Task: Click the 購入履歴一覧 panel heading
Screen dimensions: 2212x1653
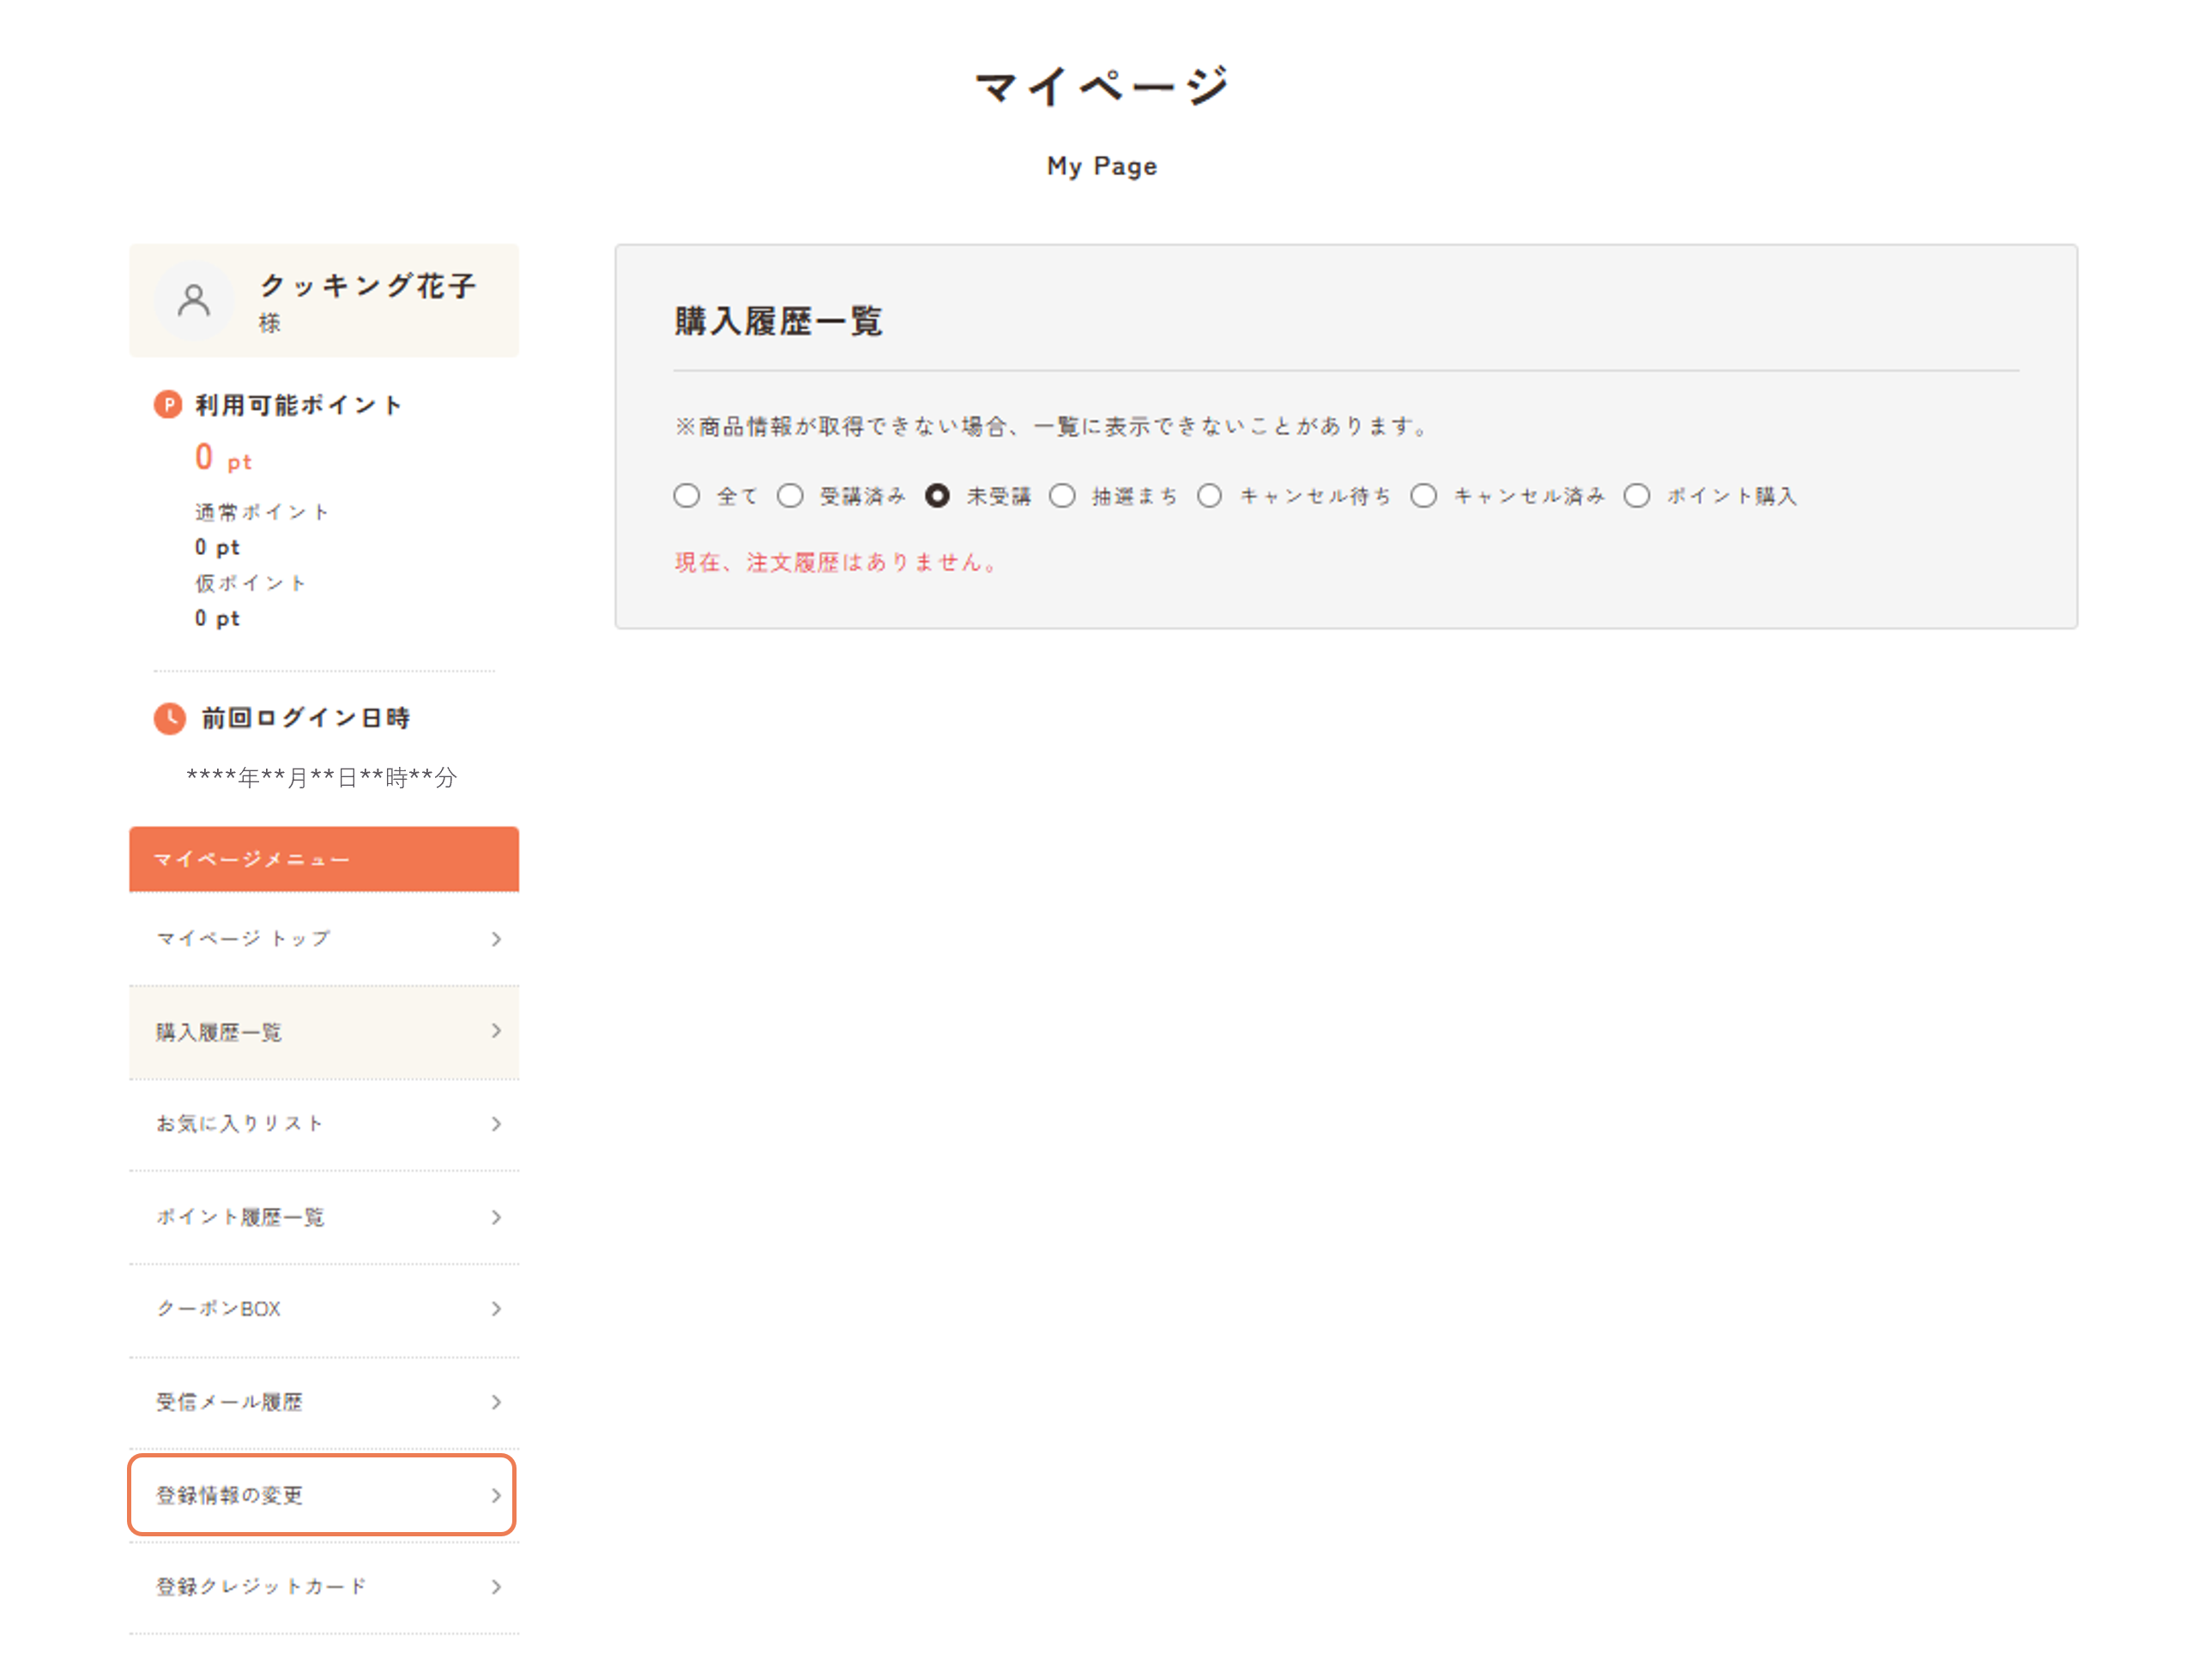Action: [x=778, y=321]
